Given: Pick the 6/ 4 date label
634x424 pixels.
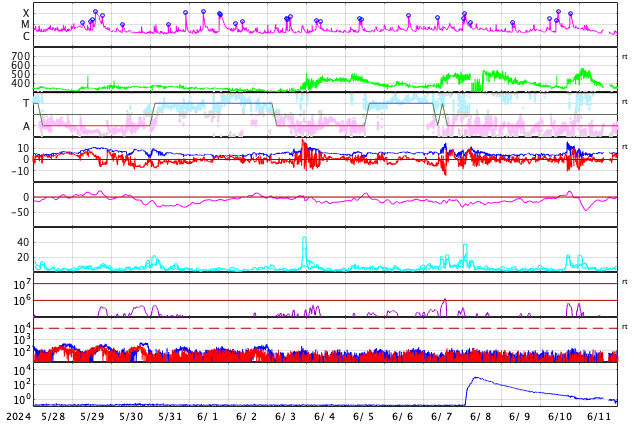Looking at the screenshot, I should pos(324,416).
